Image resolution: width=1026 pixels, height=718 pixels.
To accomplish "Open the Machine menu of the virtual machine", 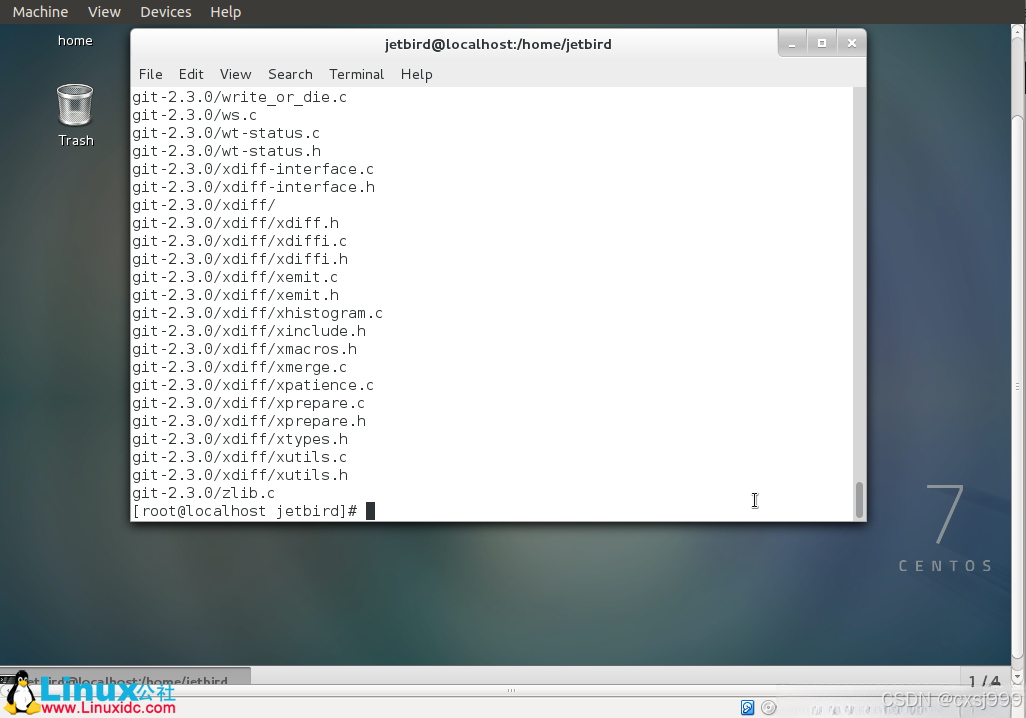I will click(x=39, y=11).
